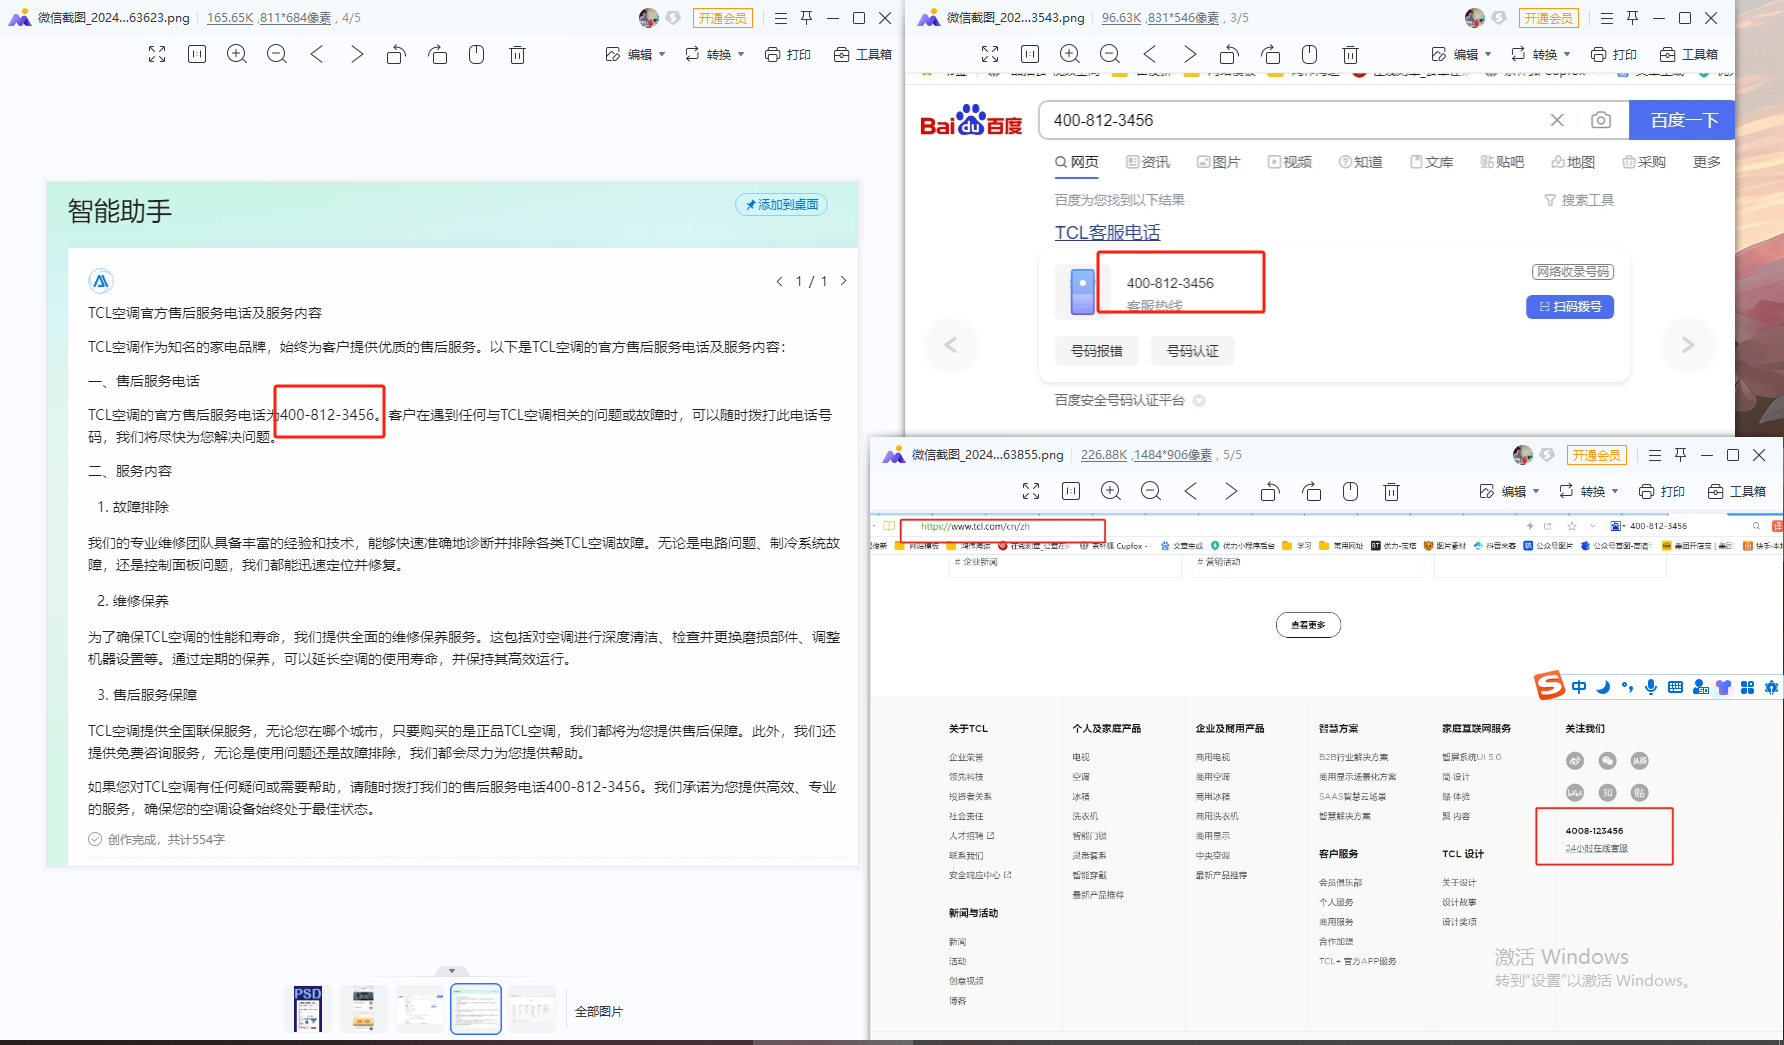Zoom in on the 63623.png image
This screenshot has height=1045, width=1784.
click(237, 55)
